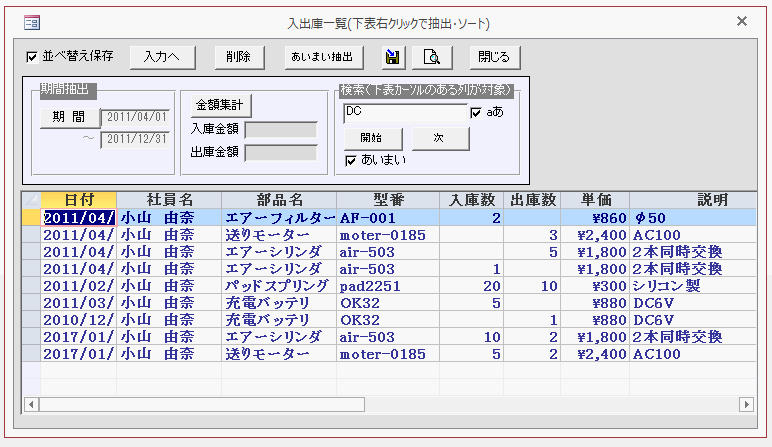Click the 社員名 column header

coord(169,200)
